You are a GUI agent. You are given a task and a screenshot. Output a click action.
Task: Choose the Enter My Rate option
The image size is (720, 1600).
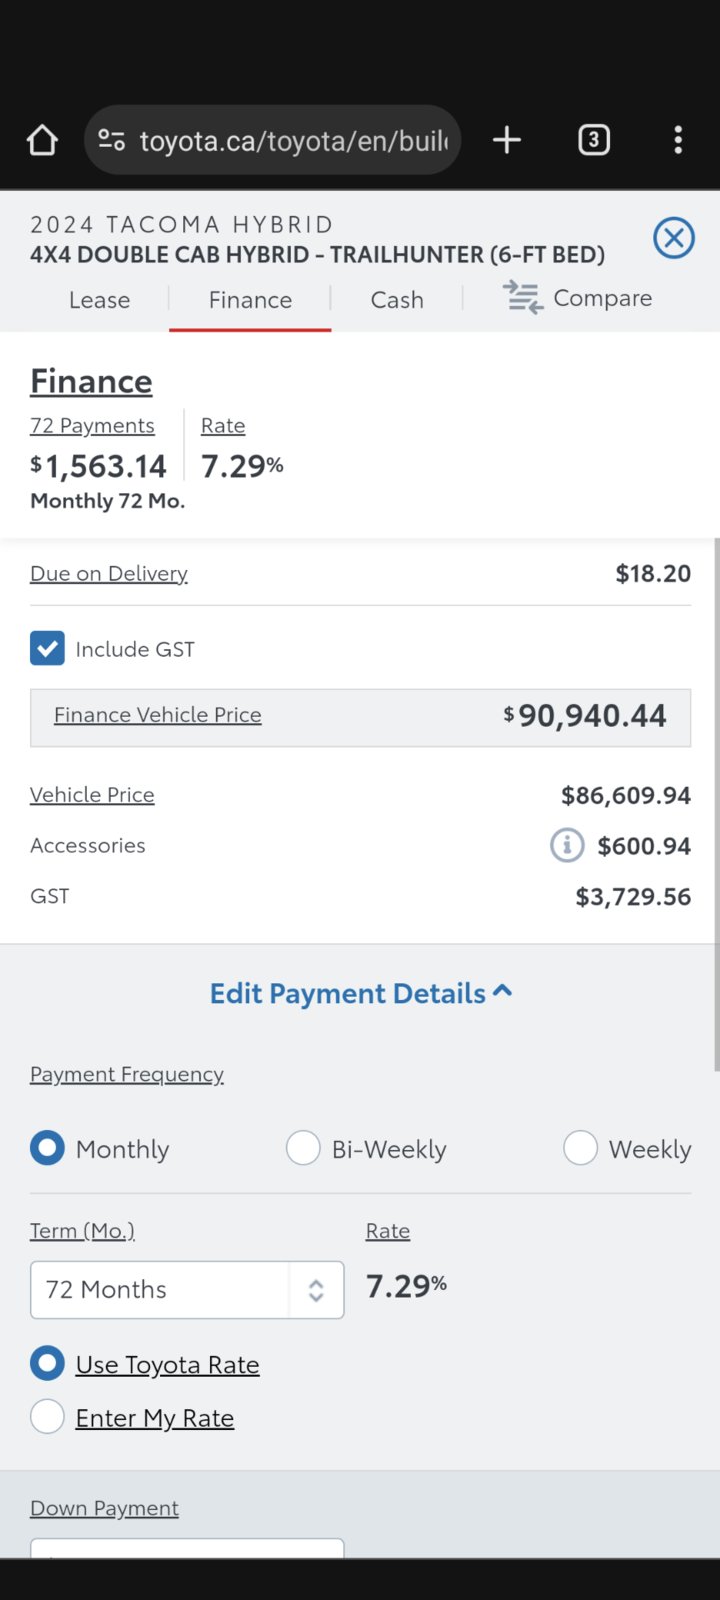click(47, 1417)
